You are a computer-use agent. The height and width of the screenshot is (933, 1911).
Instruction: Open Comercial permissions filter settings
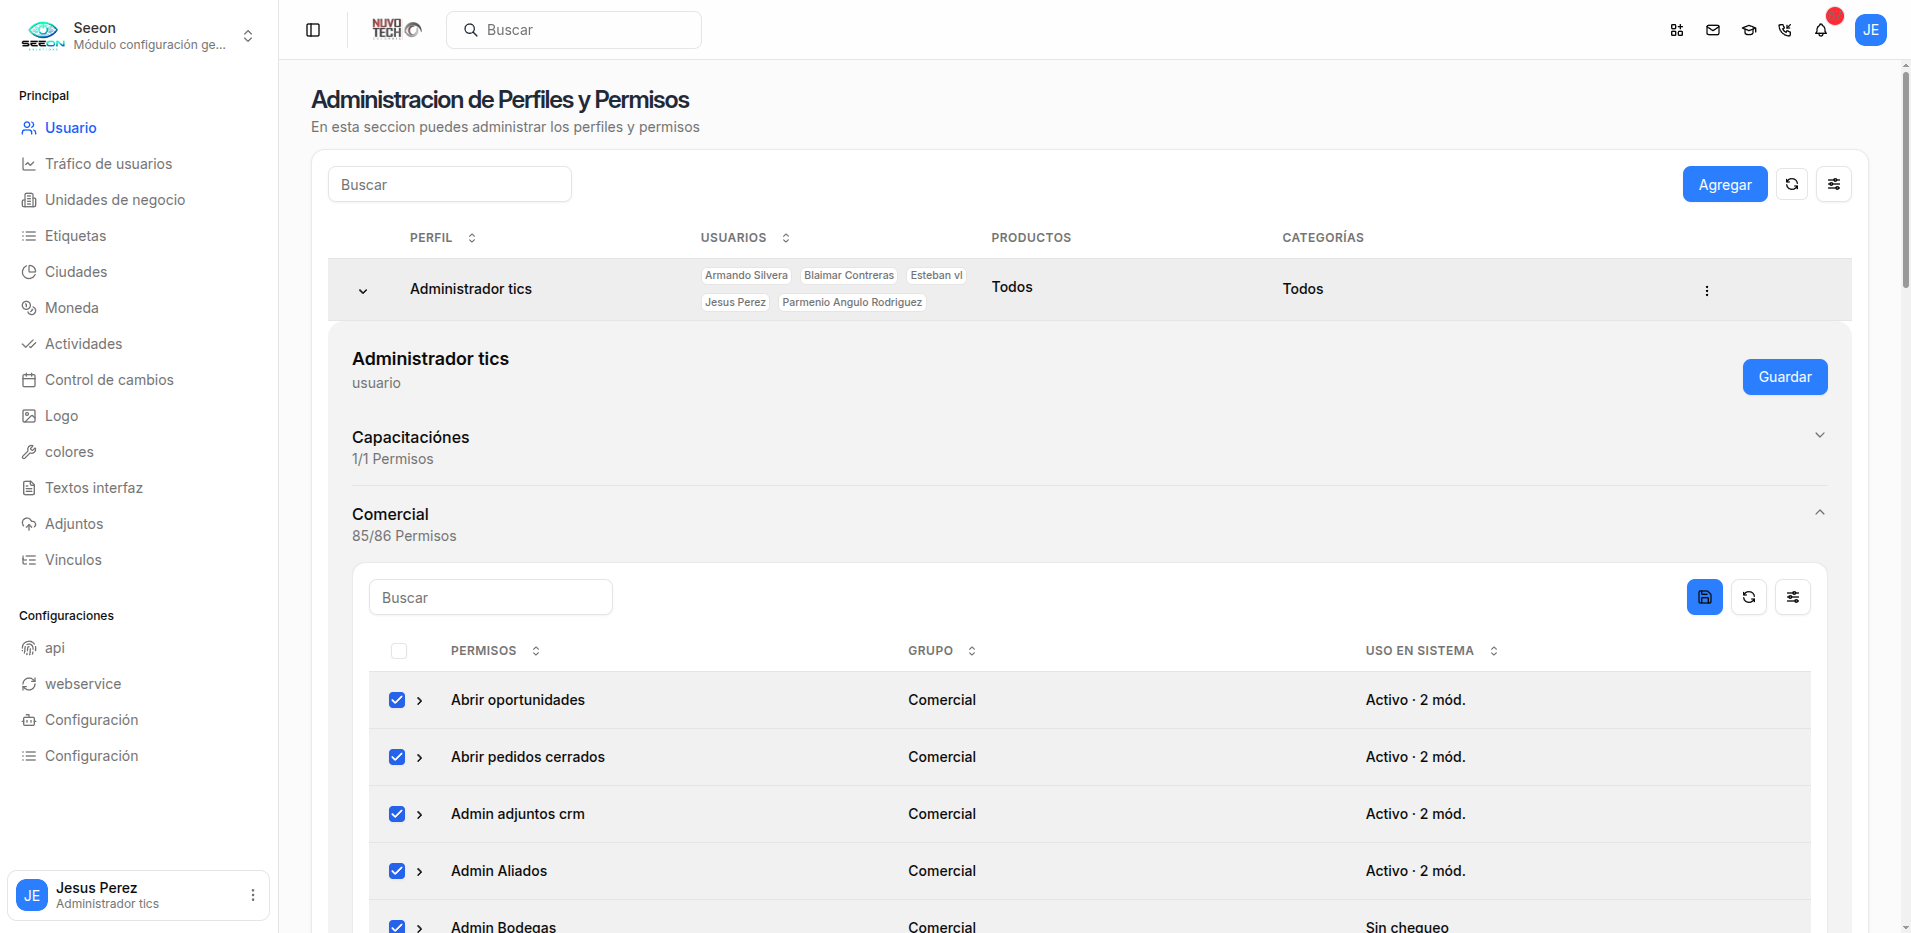[x=1793, y=597]
